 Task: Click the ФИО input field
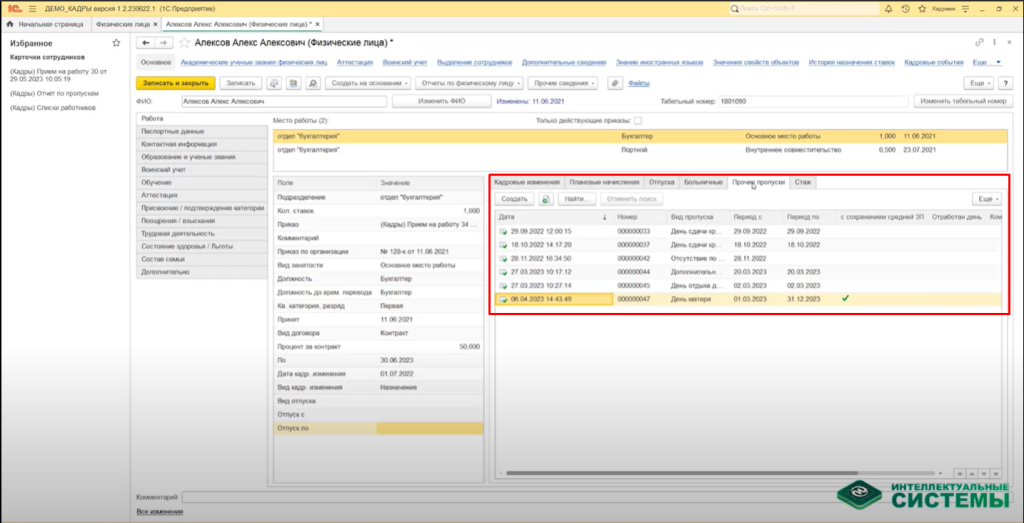[284, 101]
